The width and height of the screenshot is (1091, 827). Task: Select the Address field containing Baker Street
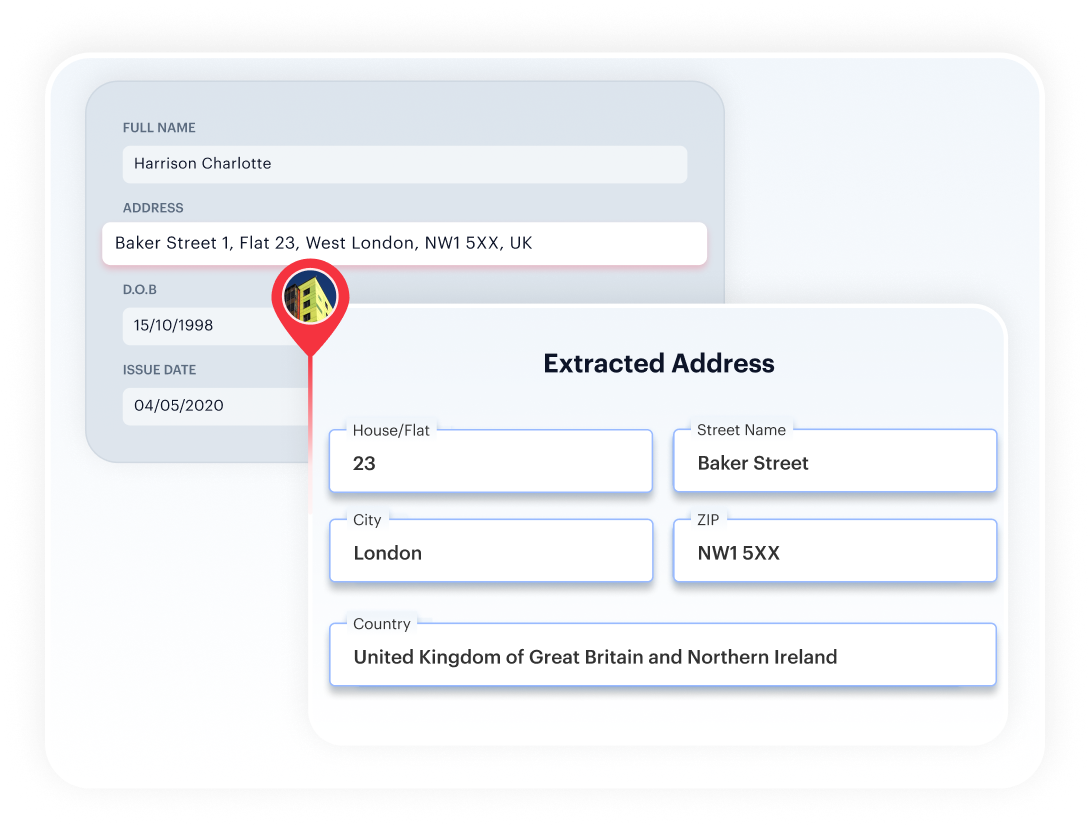point(404,243)
